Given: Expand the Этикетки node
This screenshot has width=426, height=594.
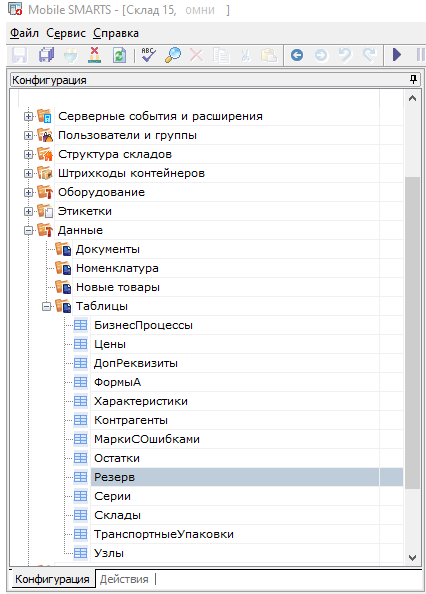Looking at the screenshot, I should pos(28,211).
